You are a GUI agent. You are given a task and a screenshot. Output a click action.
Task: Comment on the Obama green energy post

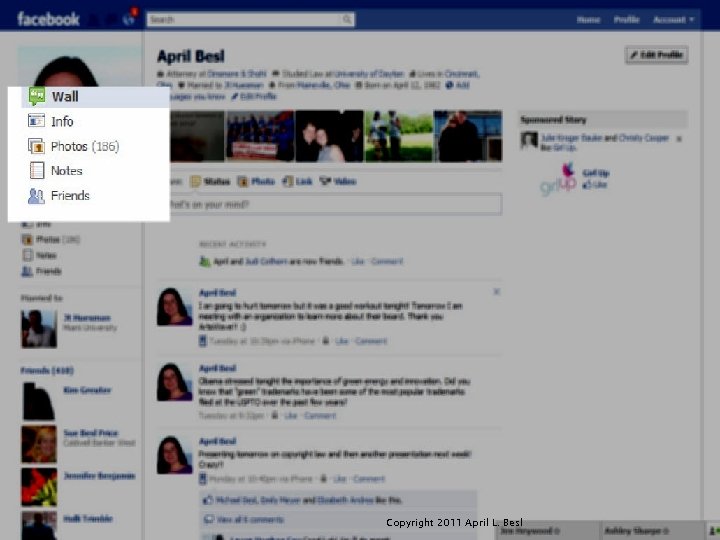click(x=320, y=416)
